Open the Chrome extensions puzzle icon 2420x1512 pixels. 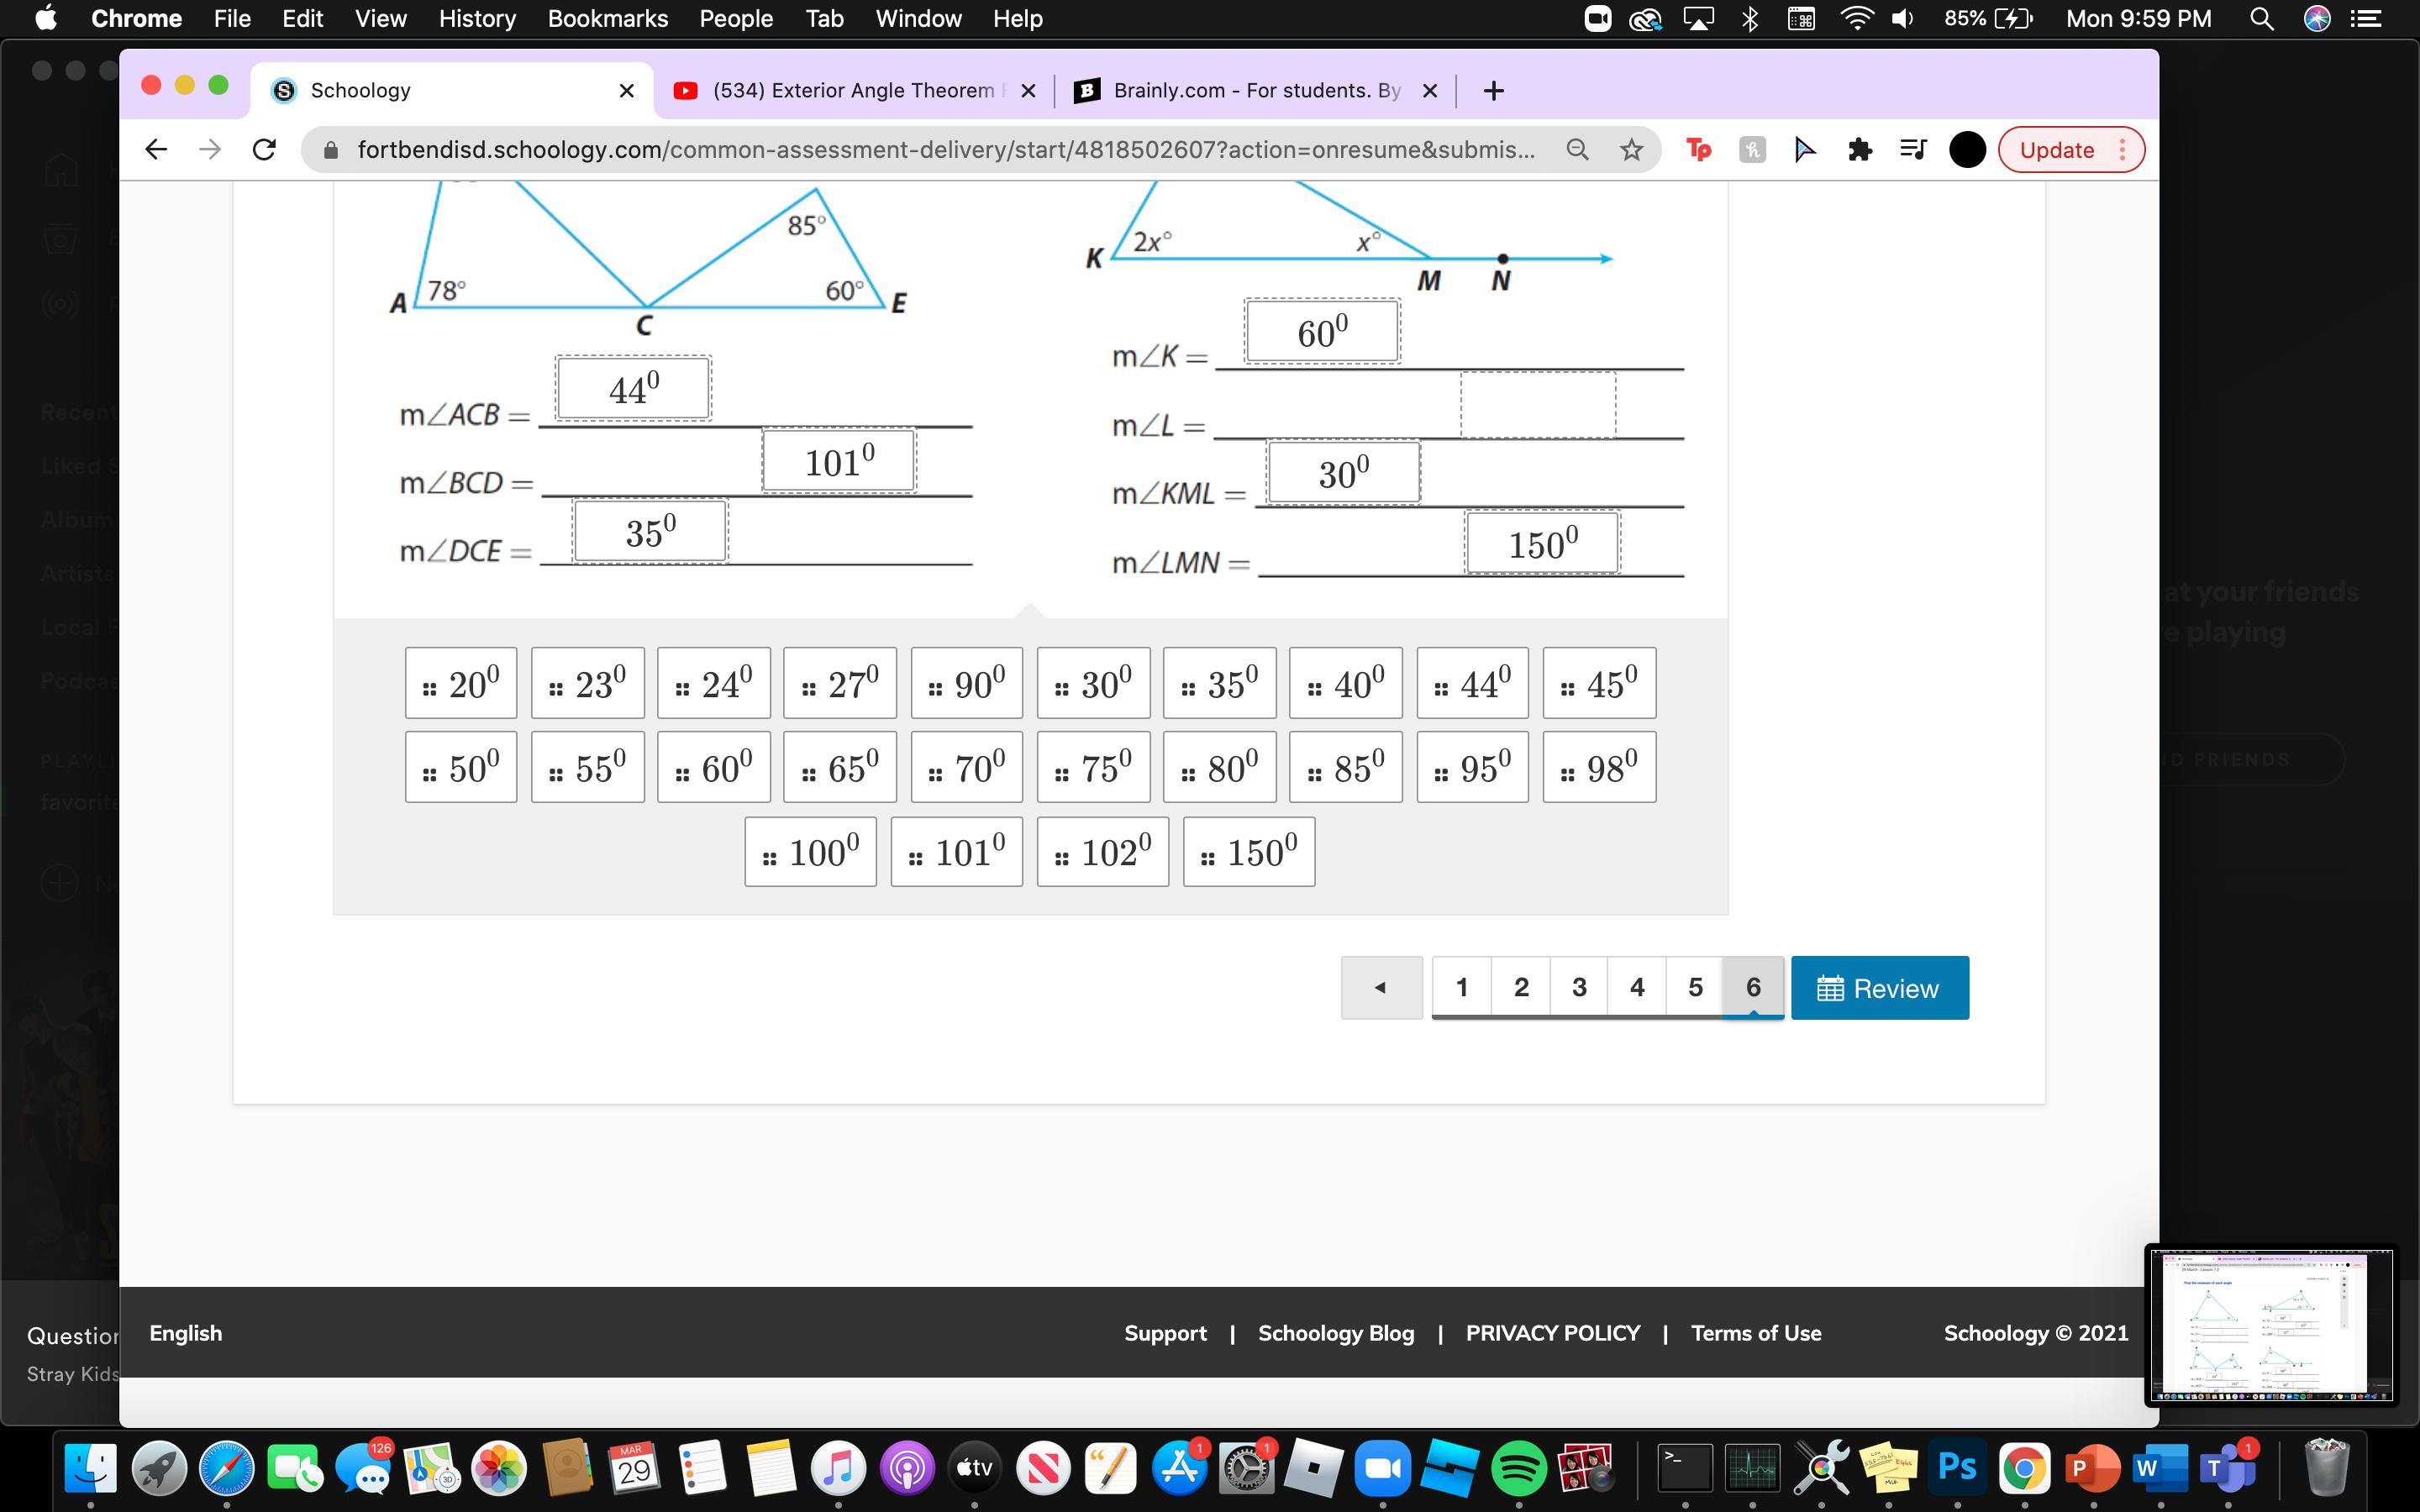(1859, 150)
